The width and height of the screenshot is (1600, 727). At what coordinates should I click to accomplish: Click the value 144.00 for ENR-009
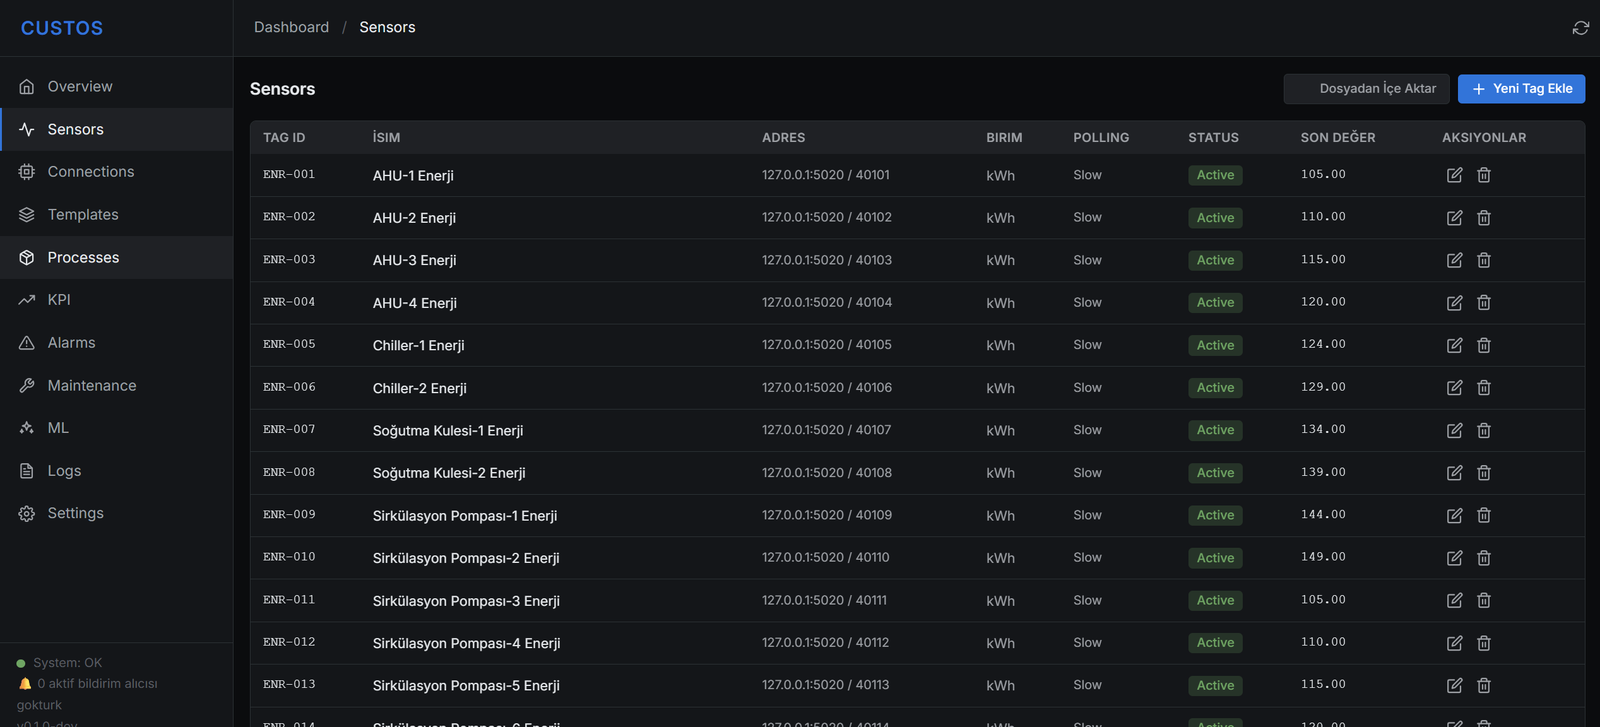1323,515
